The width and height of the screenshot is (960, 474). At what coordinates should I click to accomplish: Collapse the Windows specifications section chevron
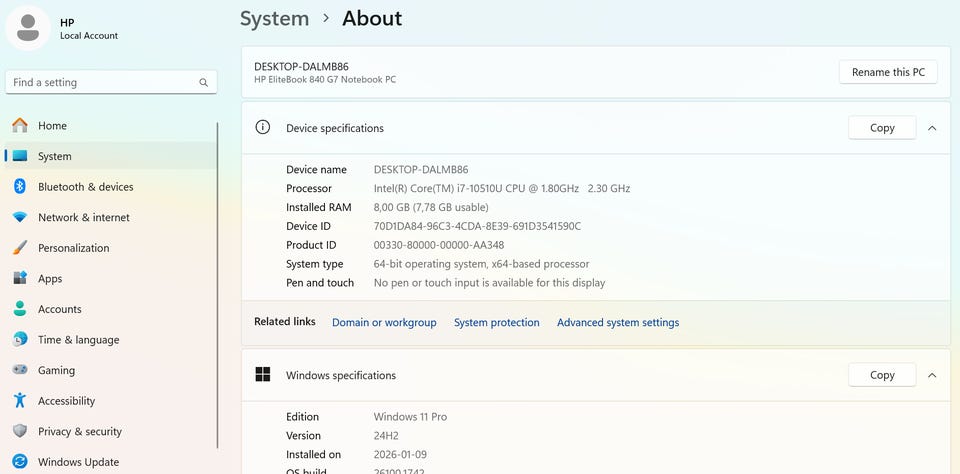pos(932,375)
